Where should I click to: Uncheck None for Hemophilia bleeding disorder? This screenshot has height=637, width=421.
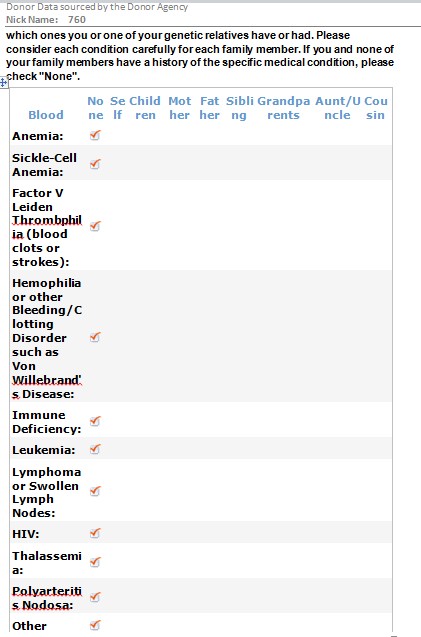[95, 337]
